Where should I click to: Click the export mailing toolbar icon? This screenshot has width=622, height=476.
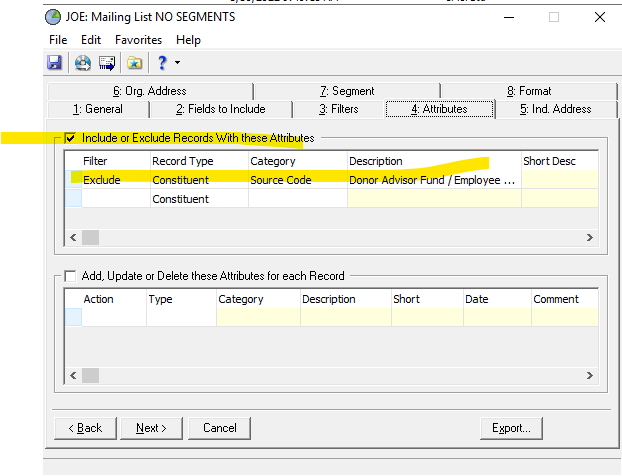tap(107, 63)
